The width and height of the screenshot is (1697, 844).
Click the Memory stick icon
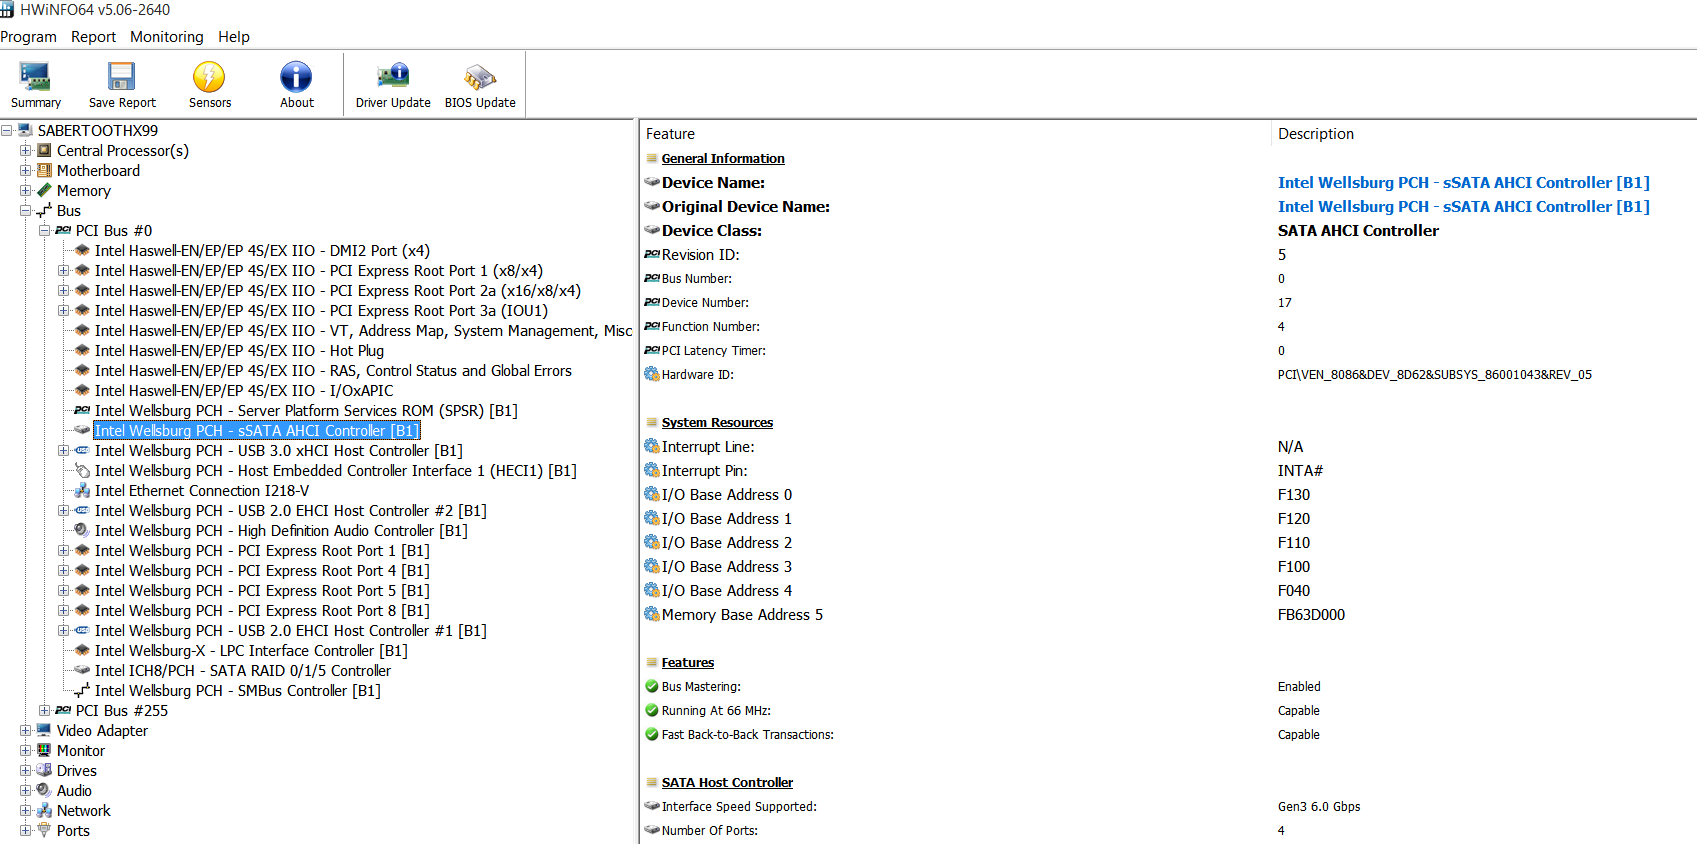[44, 191]
